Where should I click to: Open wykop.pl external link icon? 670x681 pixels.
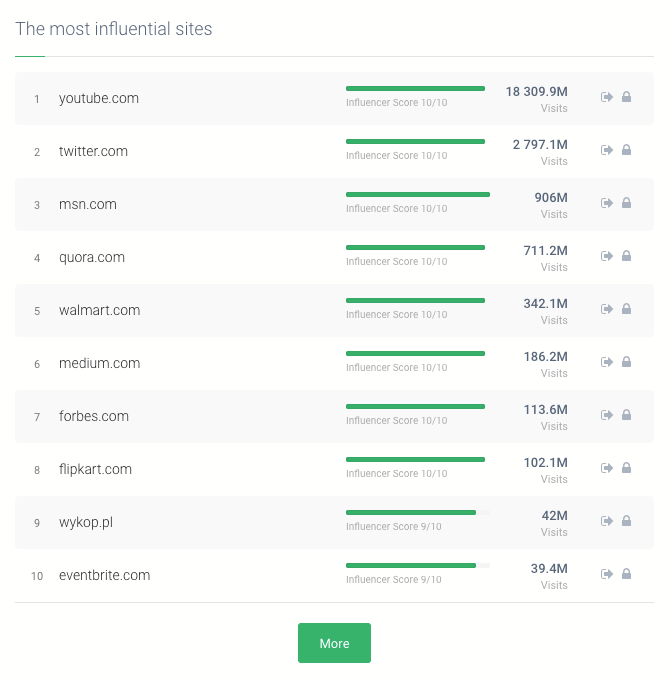(x=607, y=521)
